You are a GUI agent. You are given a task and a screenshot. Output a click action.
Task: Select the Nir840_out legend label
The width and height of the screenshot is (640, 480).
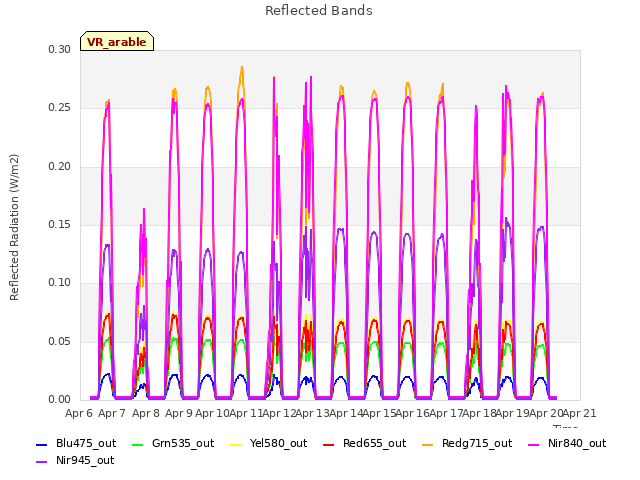(x=577, y=444)
